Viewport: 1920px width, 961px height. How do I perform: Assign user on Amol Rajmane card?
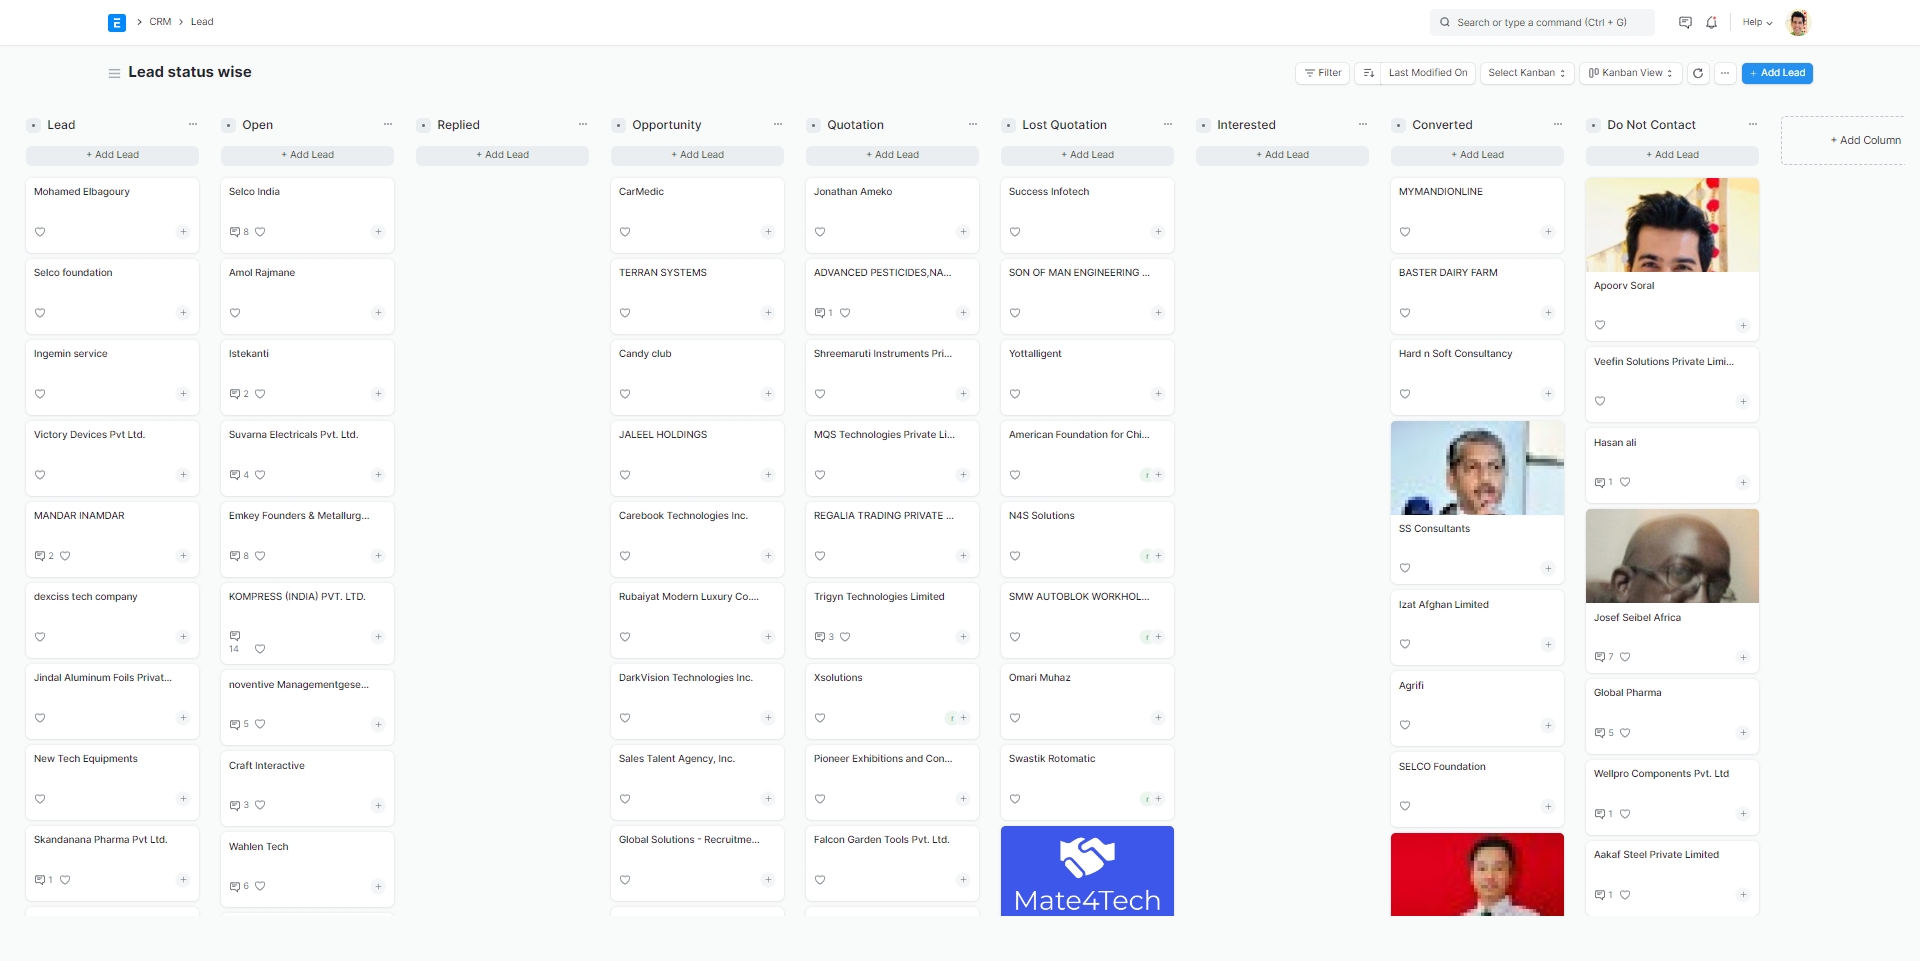point(378,313)
